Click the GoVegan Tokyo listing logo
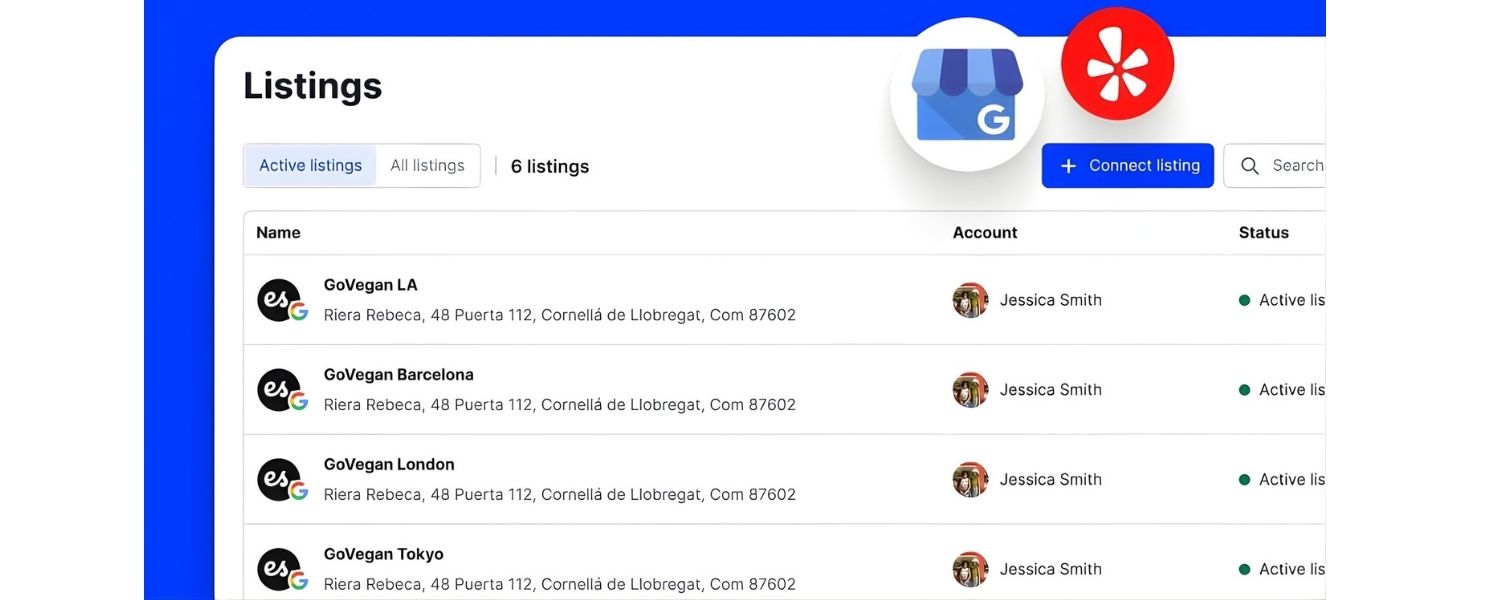1500x600 pixels. point(279,569)
